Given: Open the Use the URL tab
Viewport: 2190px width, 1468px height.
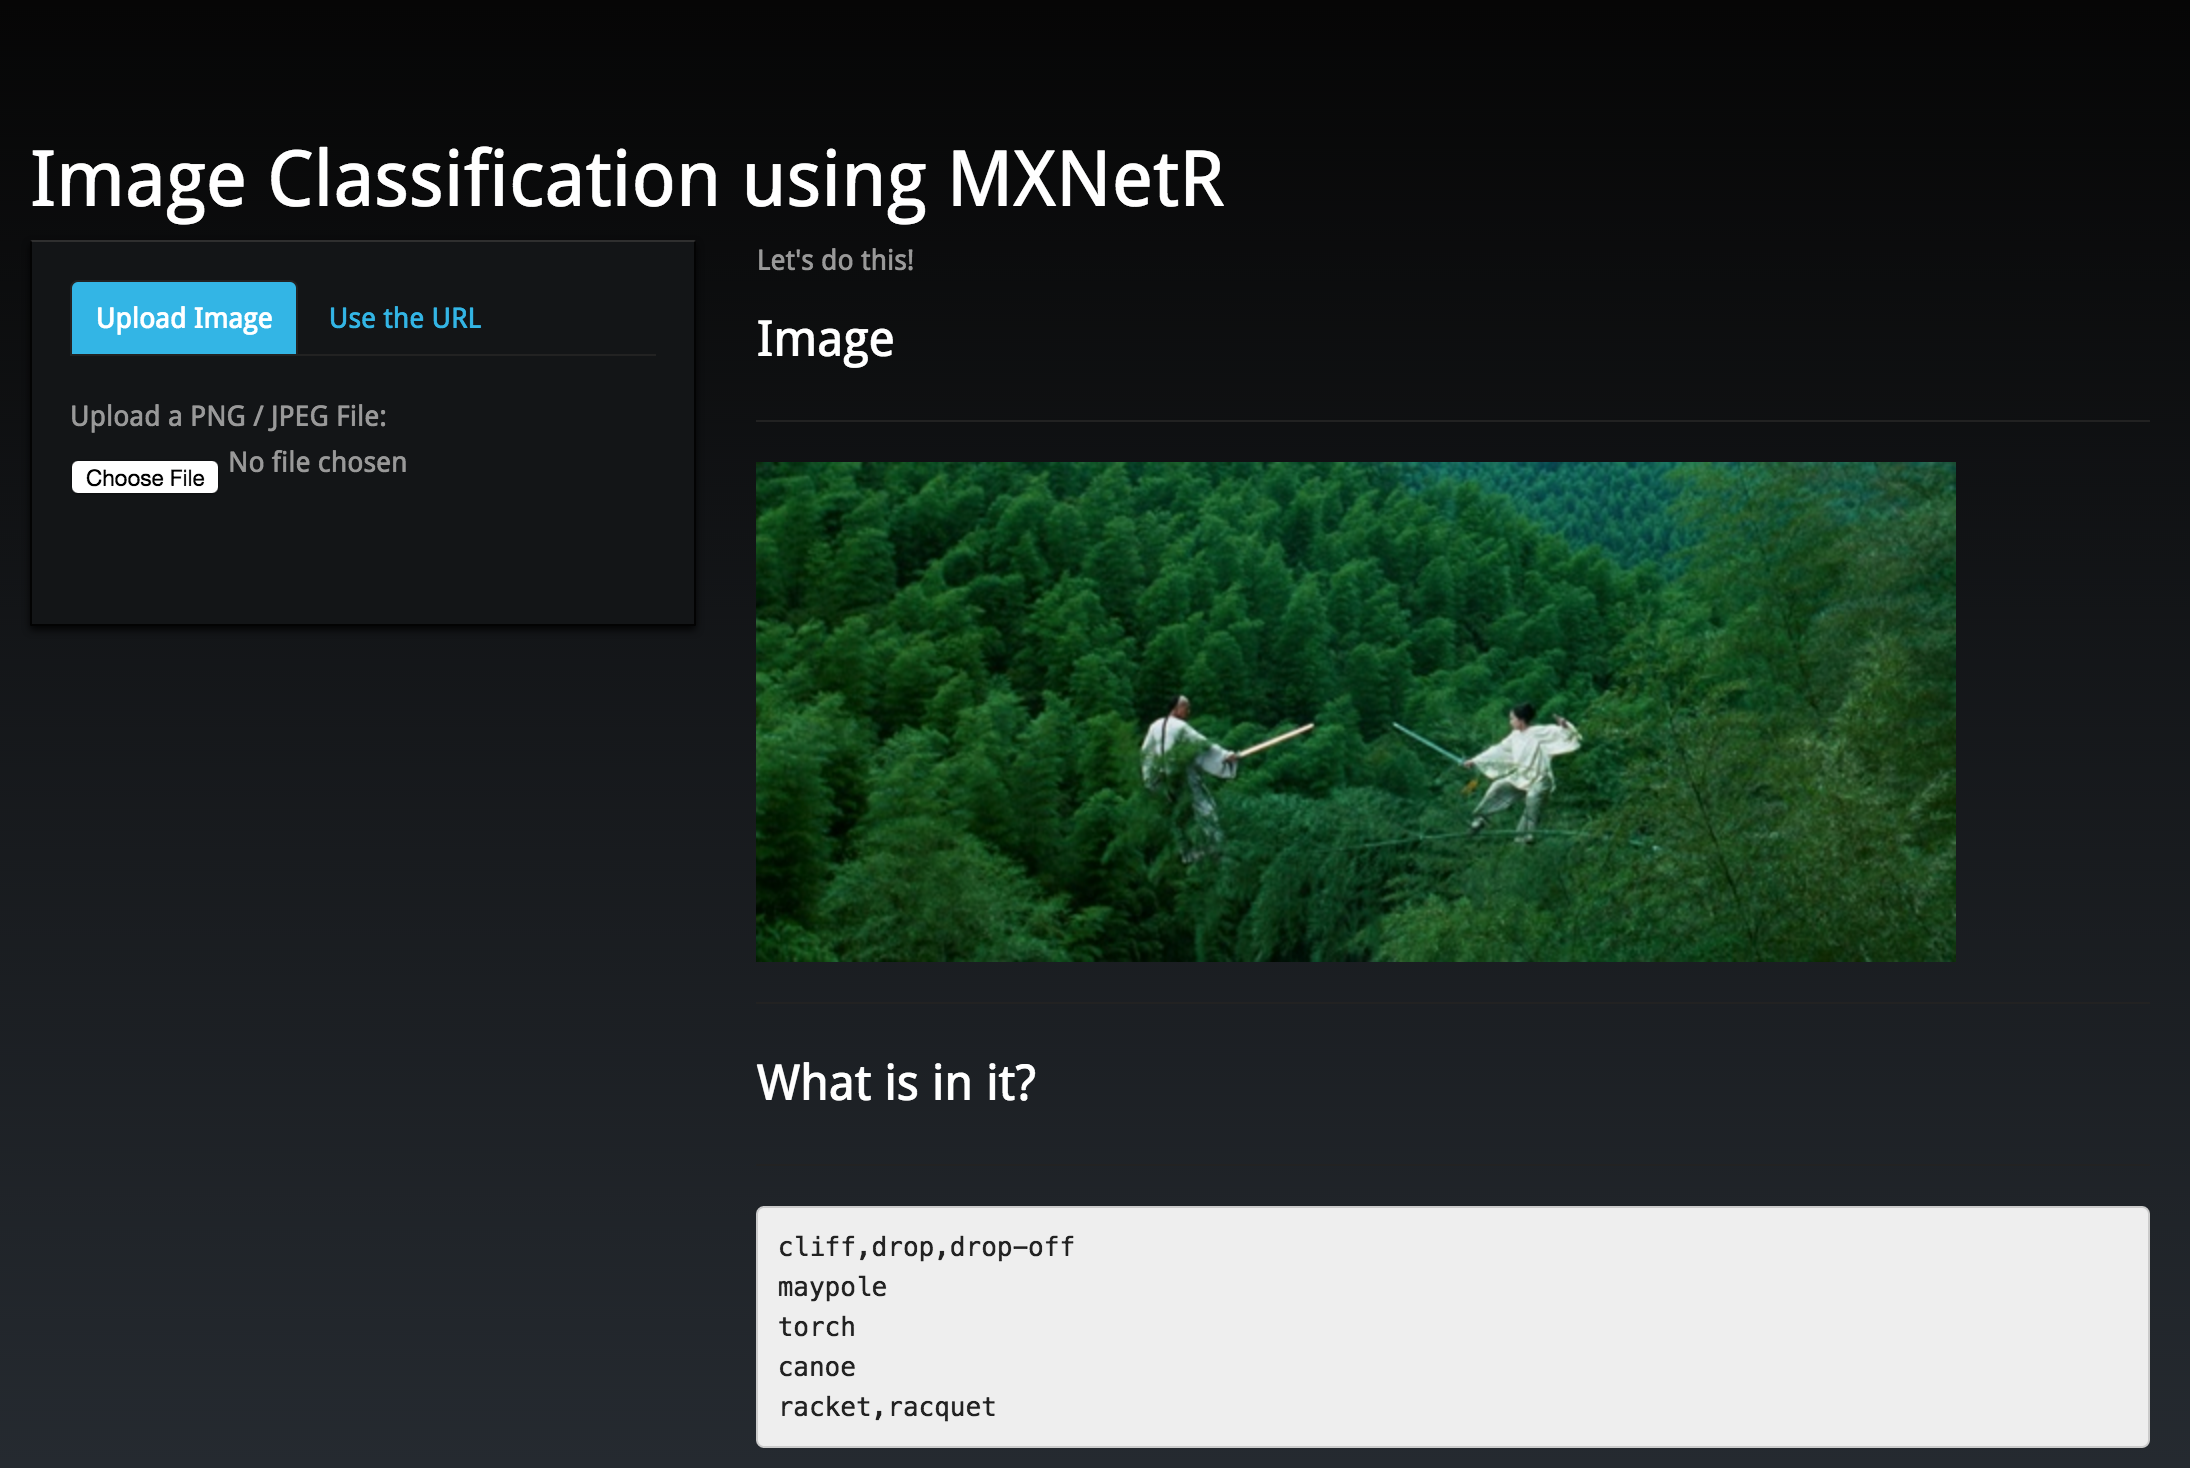Looking at the screenshot, I should tap(405, 318).
